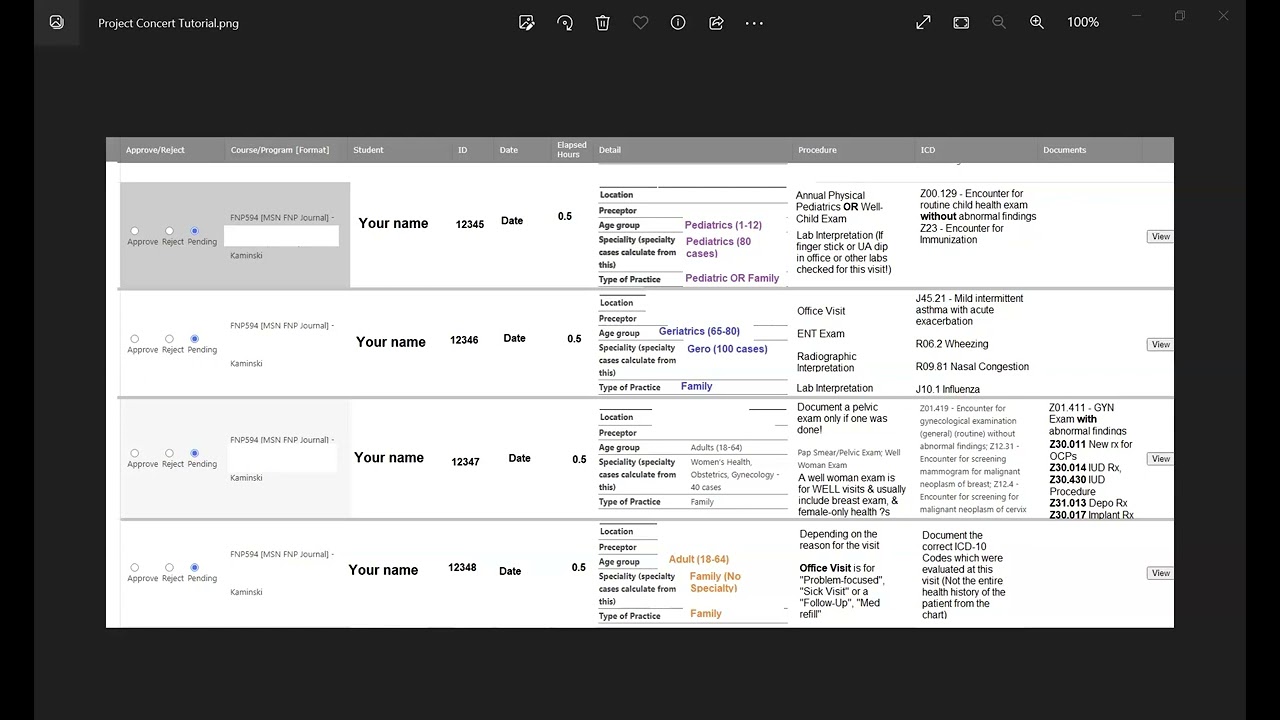The height and width of the screenshot is (720, 1280).
Task: Click Approve/Reject column header
Action: pyautogui.click(x=155, y=150)
